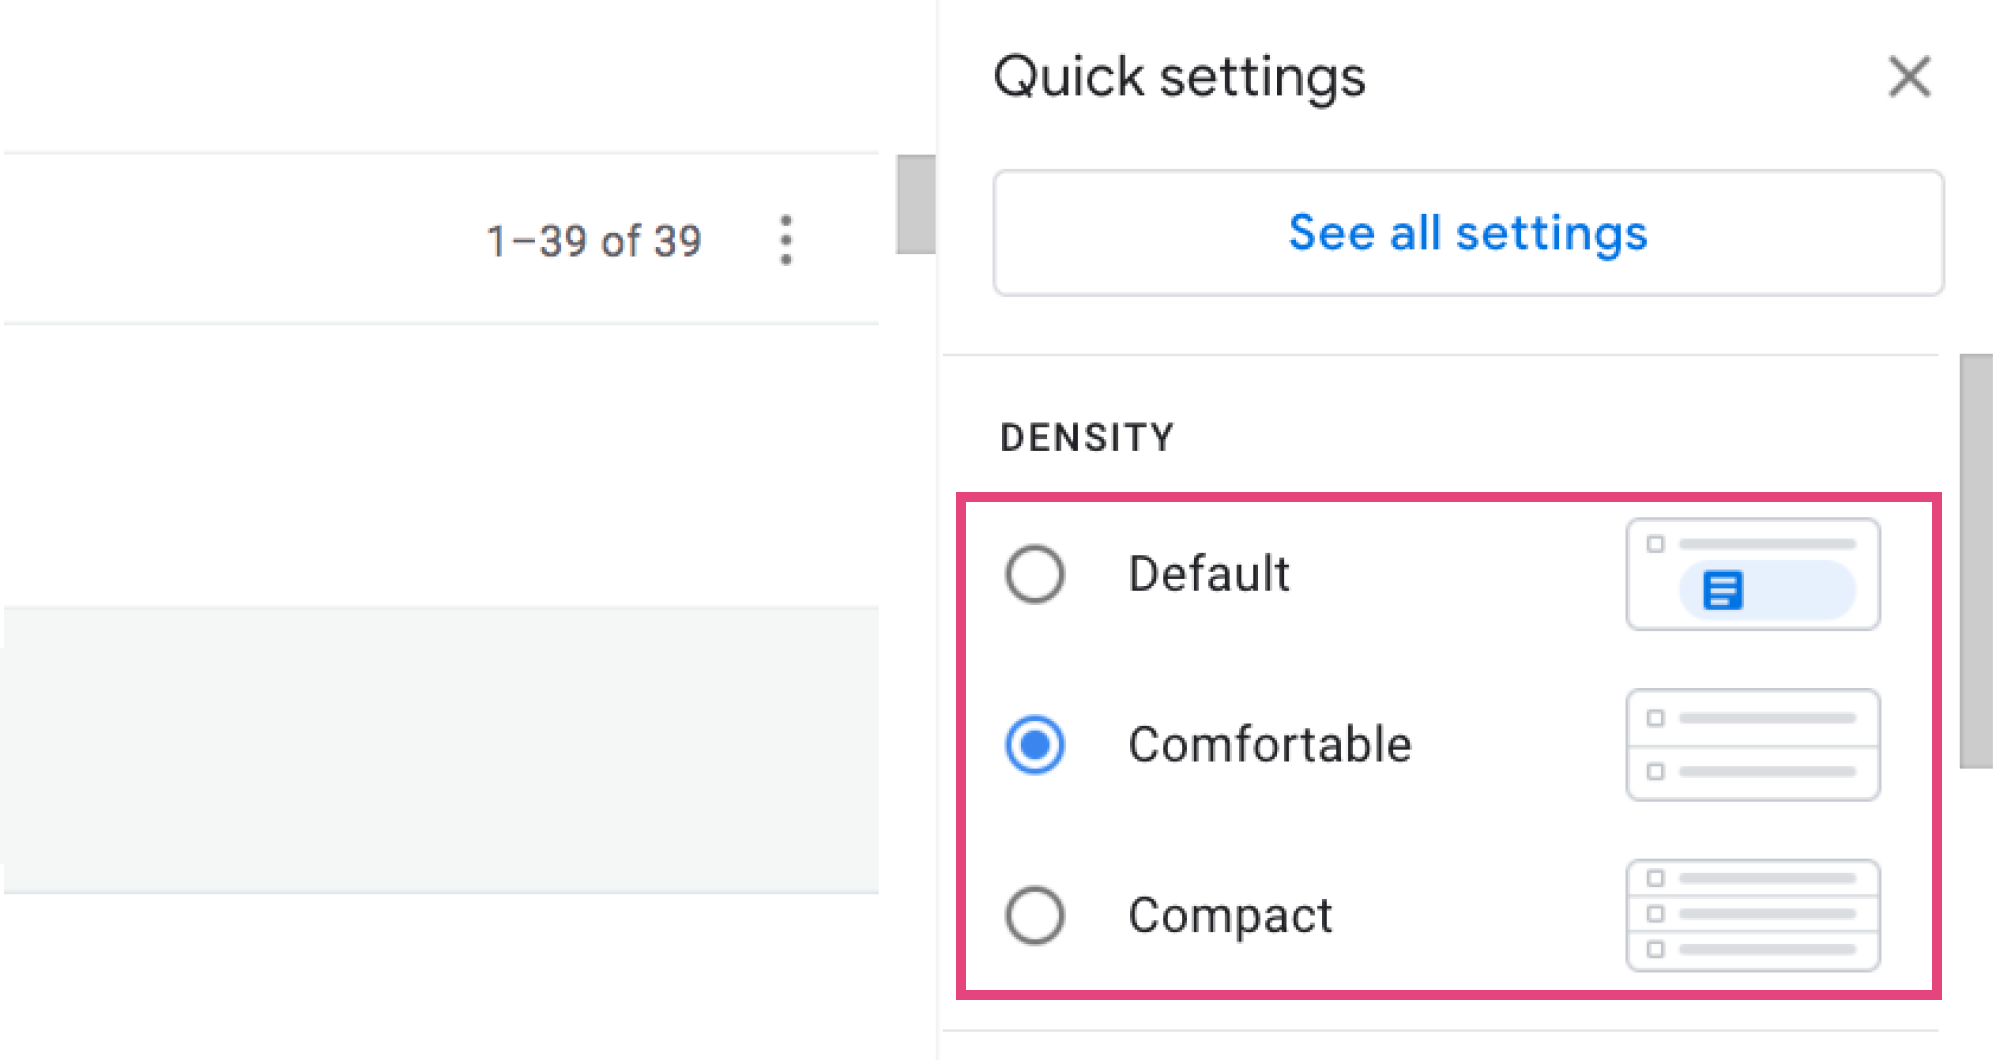2000x1060 pixels.
Task: Click the Compact density preview thumbnail
Action: click(x=1752, y=913)
